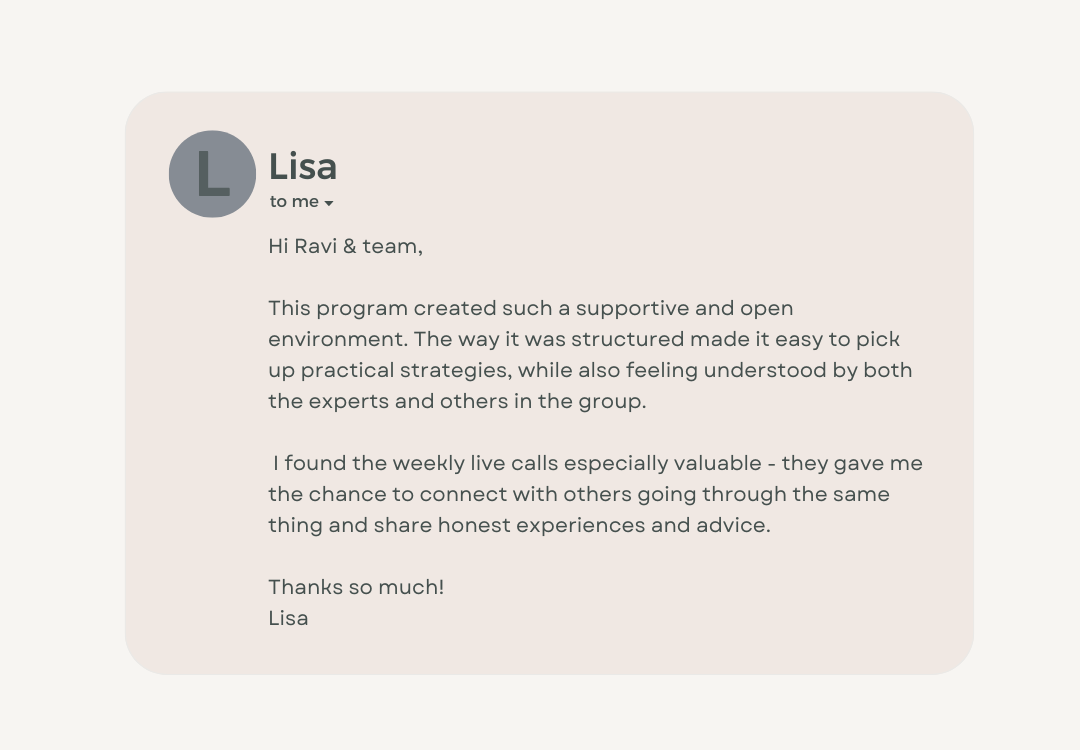Click the sender name Lisa in the header
1080x750 pixels.
point(303,166)
